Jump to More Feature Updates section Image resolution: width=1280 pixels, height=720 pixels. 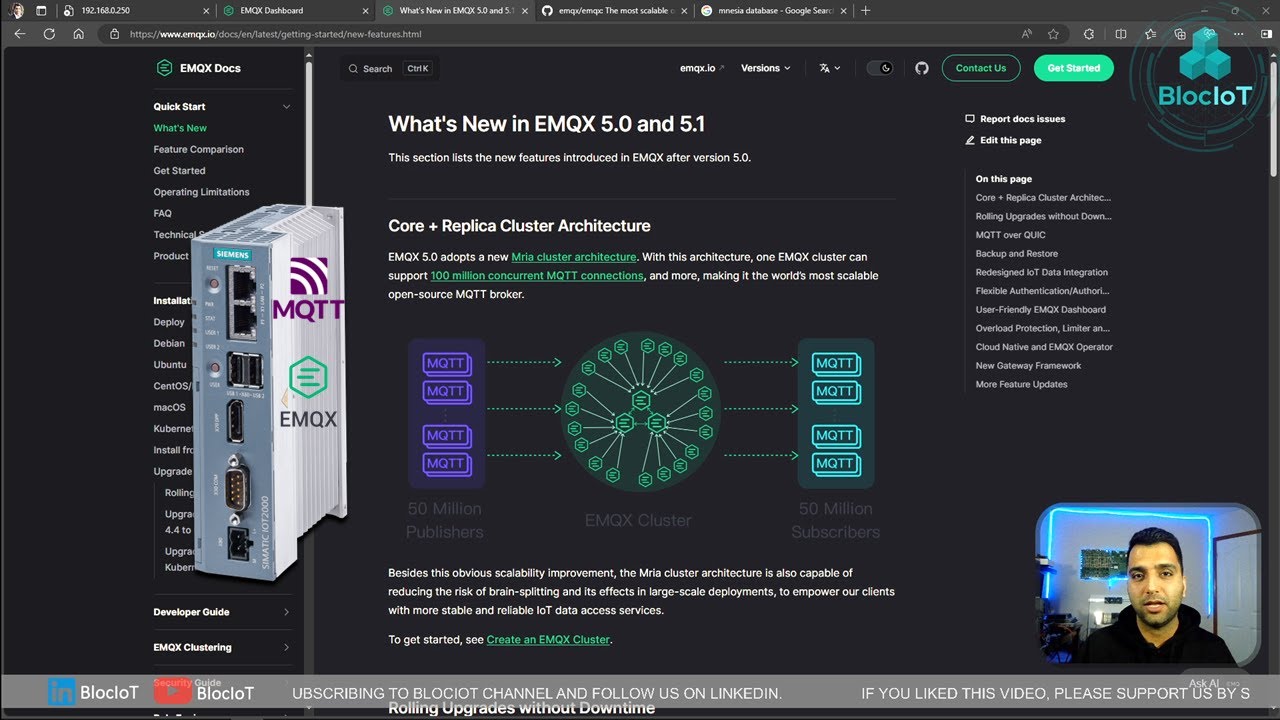click(x=1021, y=384)
